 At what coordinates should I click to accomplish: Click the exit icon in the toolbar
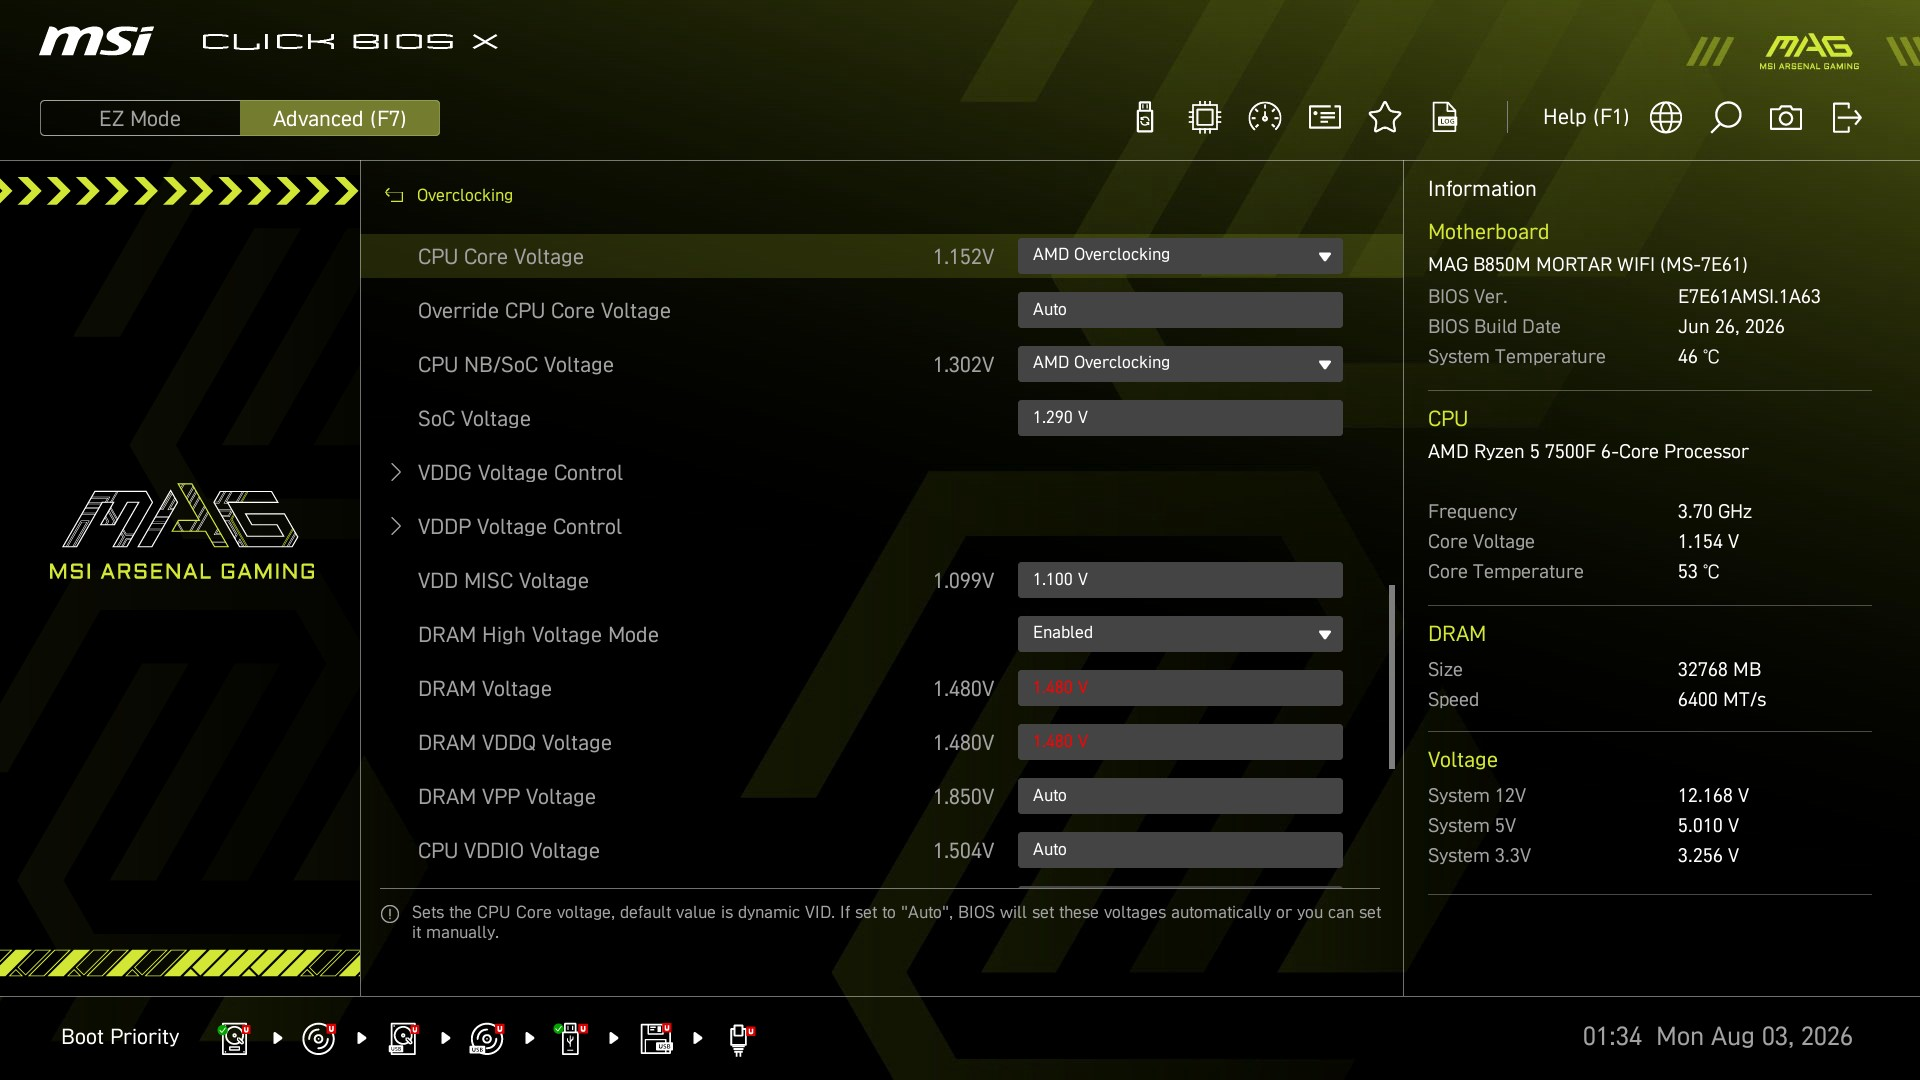pos(1846,118)
